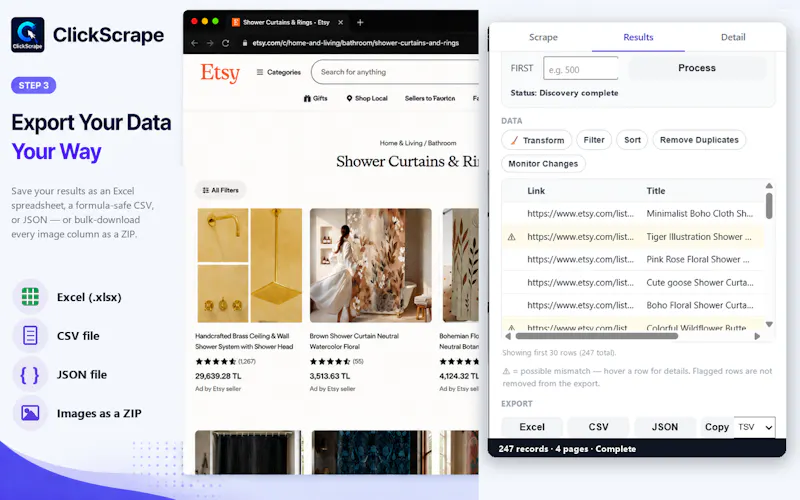Viewport: 800px width, 500px height.
Task: Click the Excel (.xlsx) grid icon
Action: [x=30, y=296]
